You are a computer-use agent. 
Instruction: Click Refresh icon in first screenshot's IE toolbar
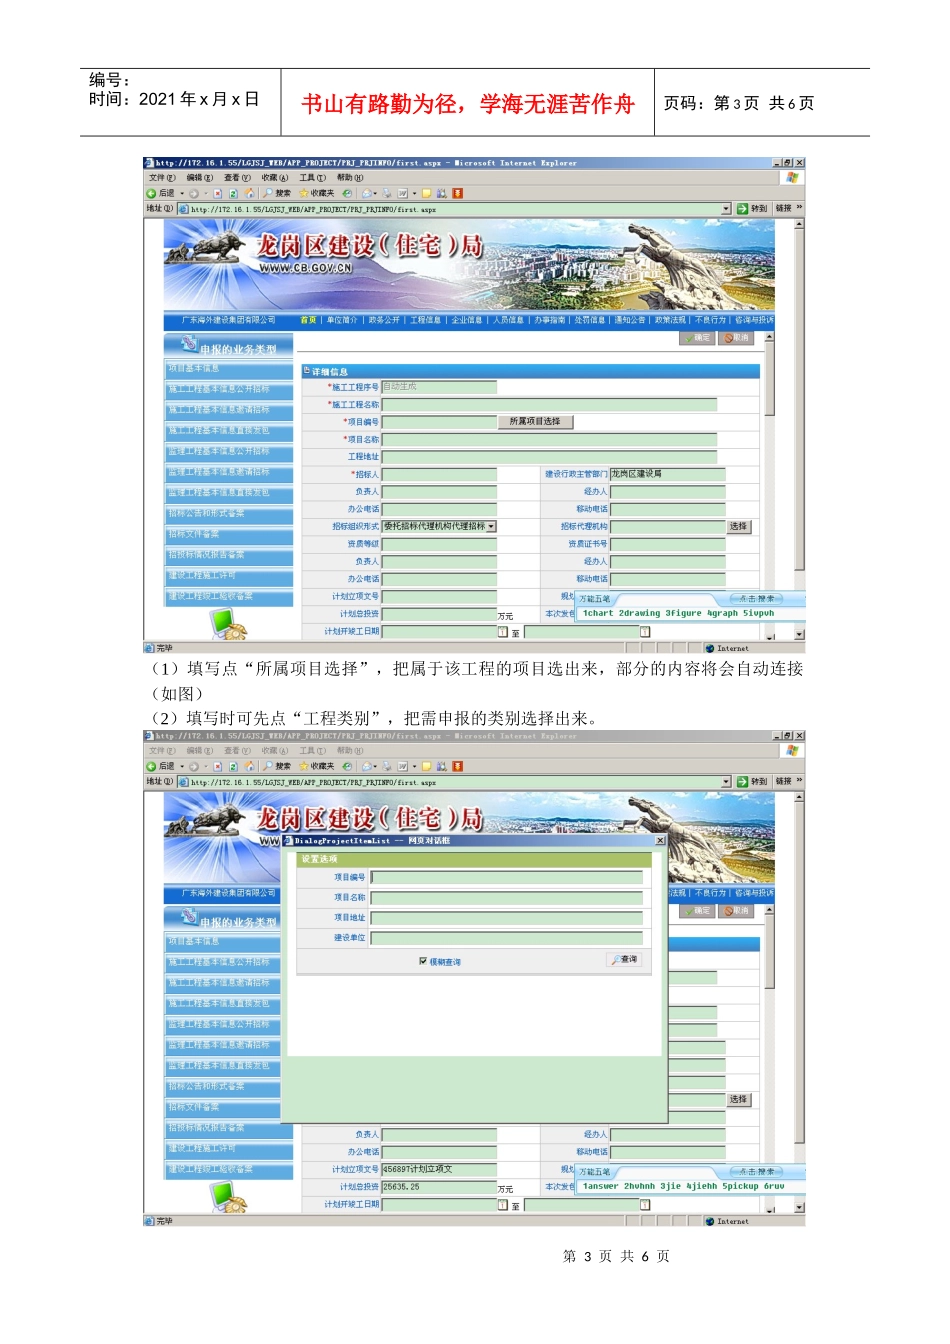tap(232, 193)
